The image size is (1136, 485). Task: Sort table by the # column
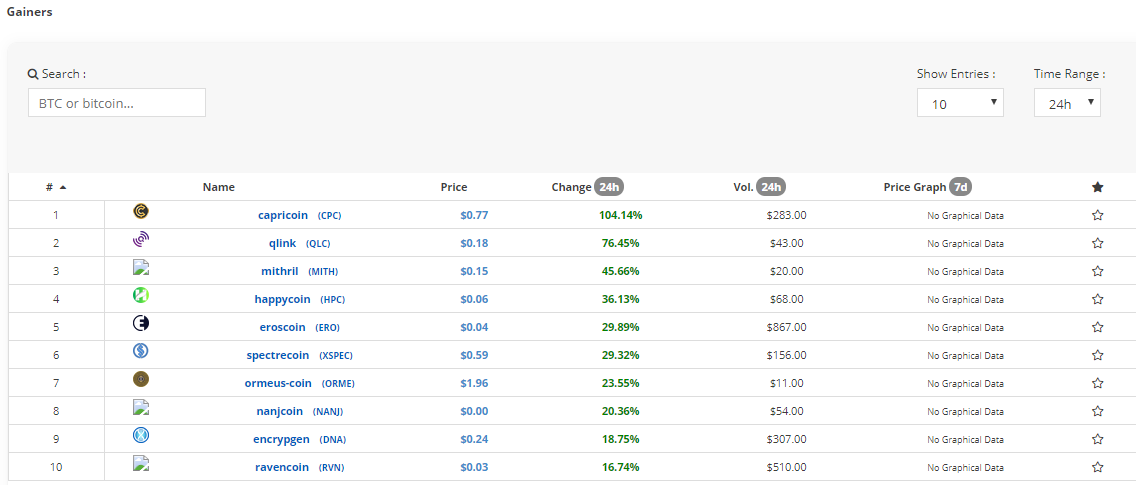[56, 187]
